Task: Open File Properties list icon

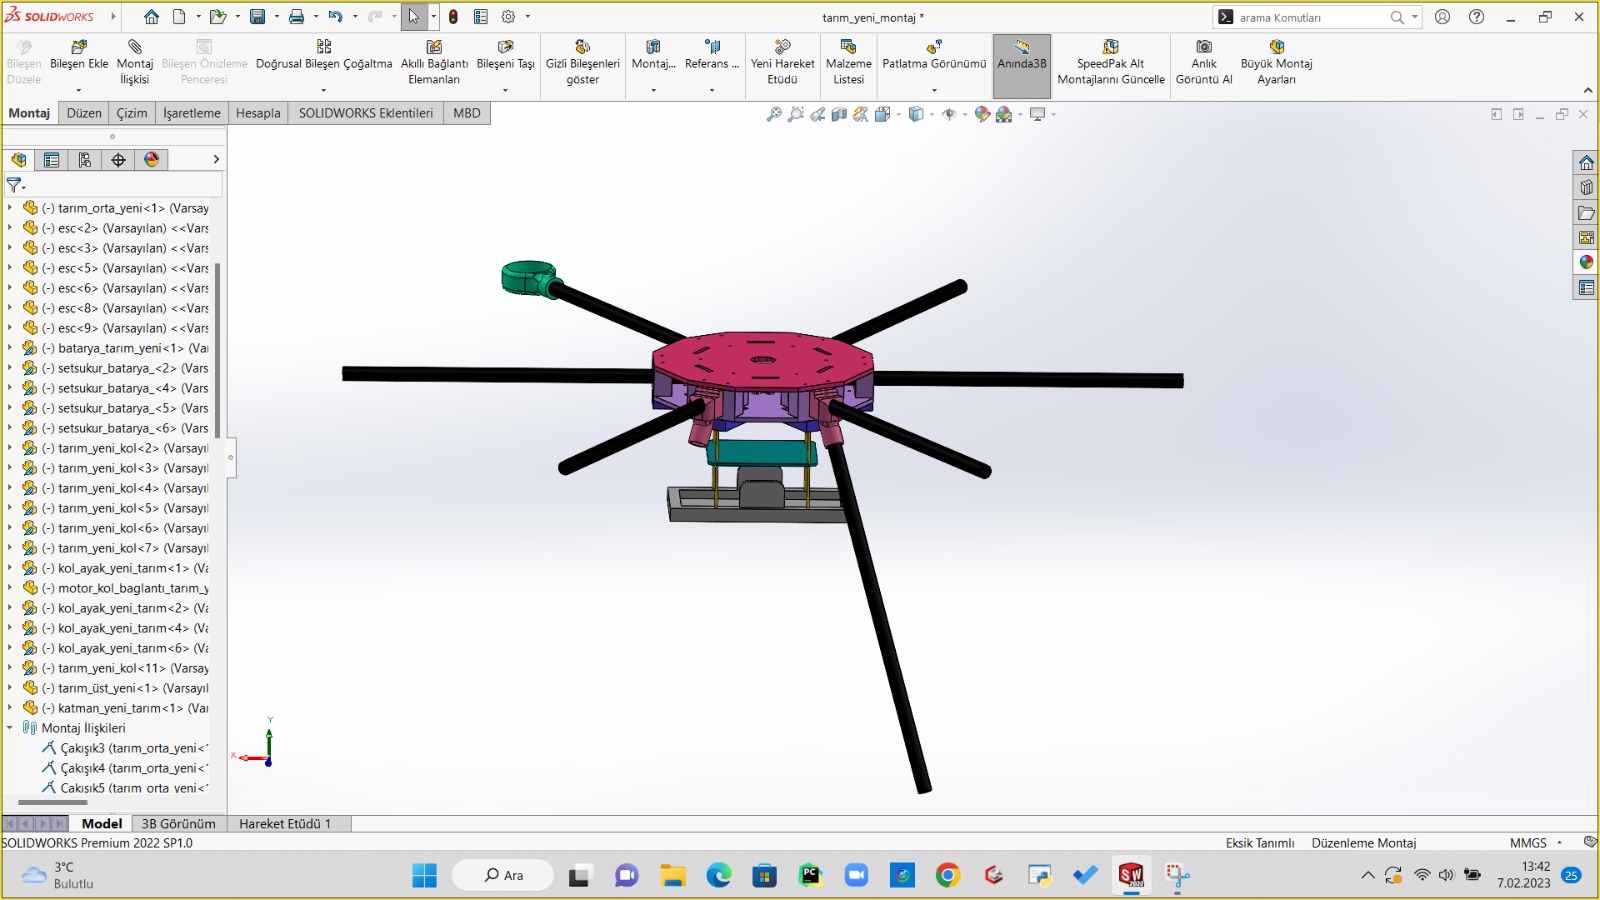Action: (x=481, y=17)
